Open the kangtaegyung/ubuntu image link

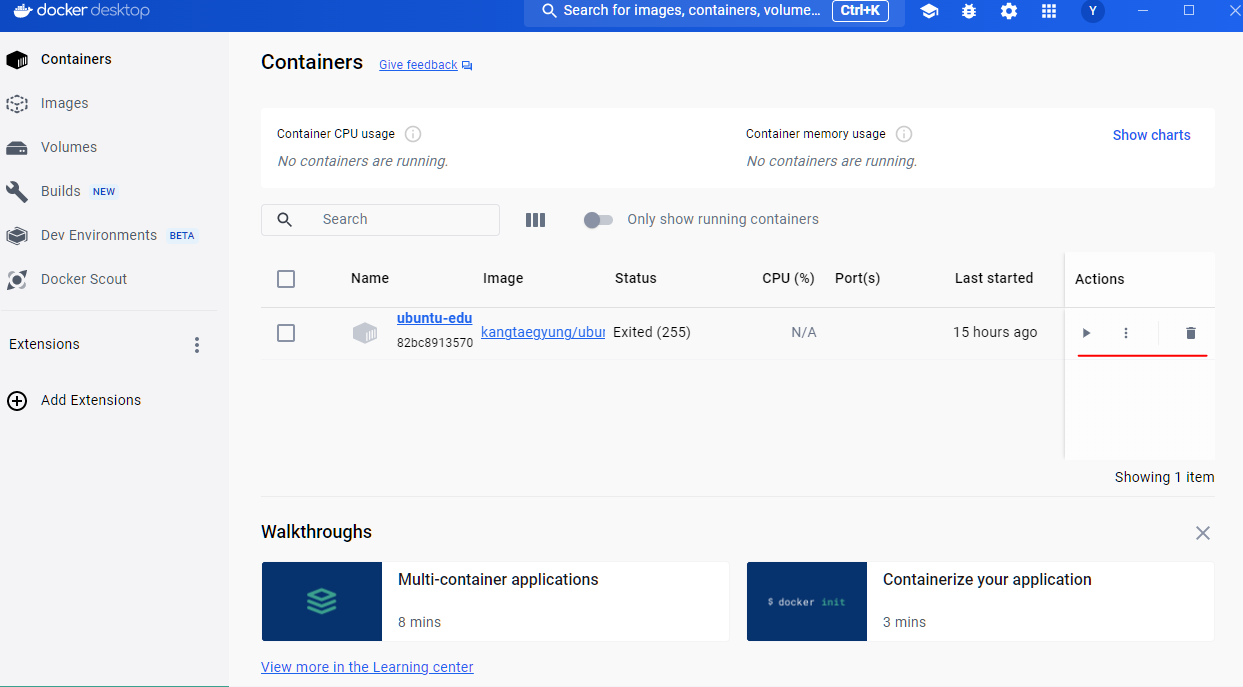pyautogui.click(x=543, y=333)
